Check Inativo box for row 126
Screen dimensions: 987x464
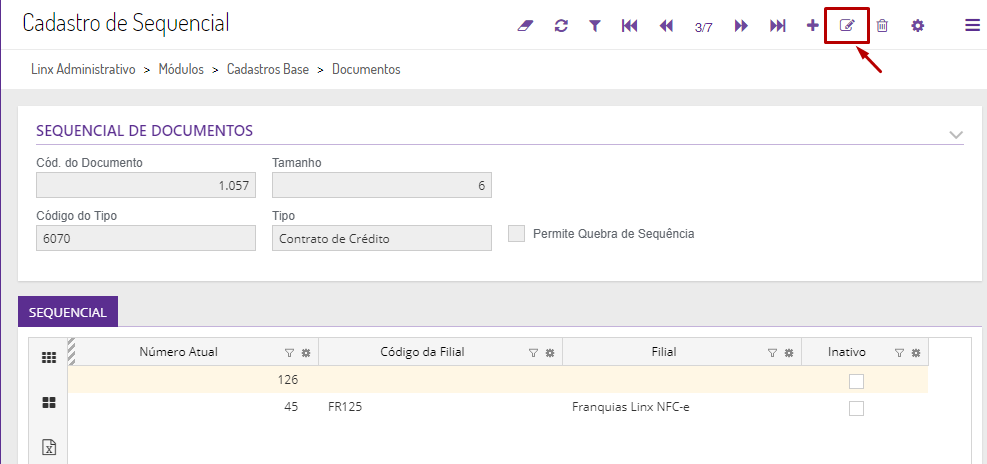(x=856, y=381)
